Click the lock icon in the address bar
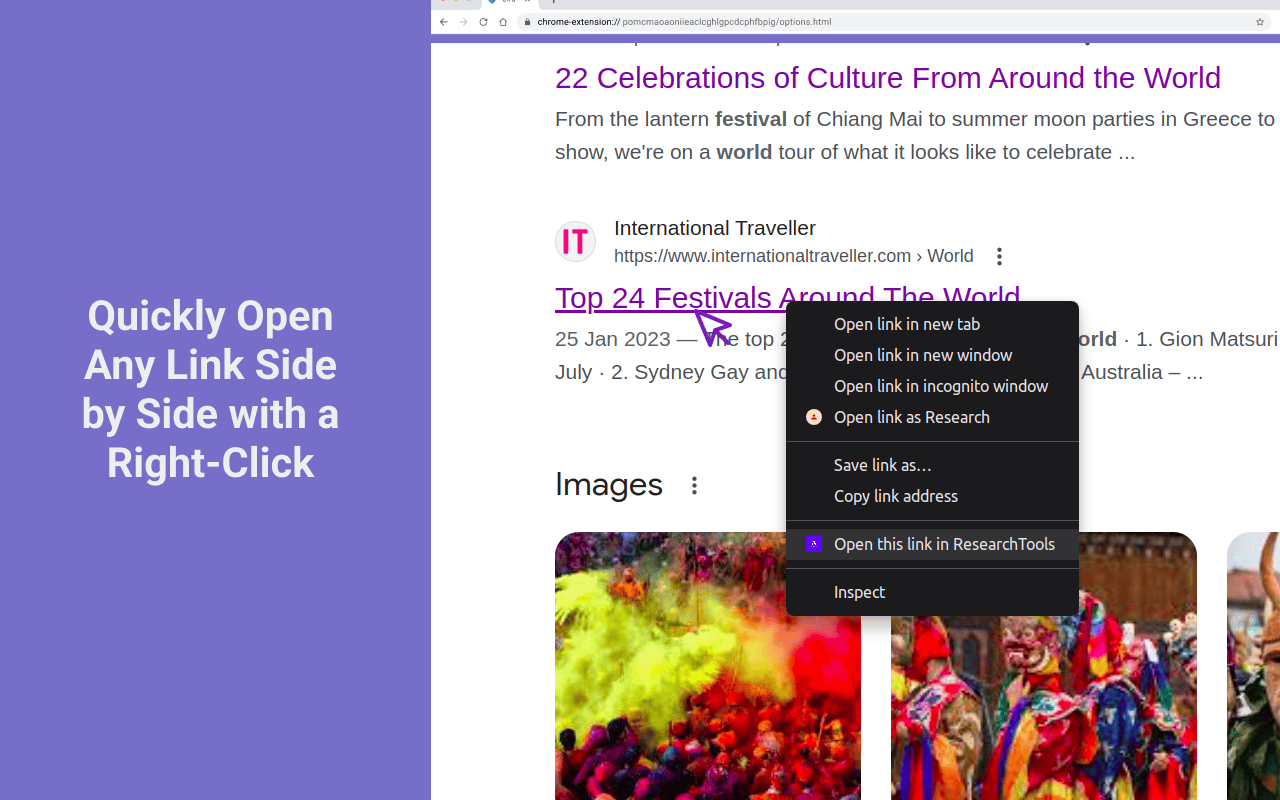Viewport: 1280px width, 800px height. pyautogui.click(x=527, y=21)
